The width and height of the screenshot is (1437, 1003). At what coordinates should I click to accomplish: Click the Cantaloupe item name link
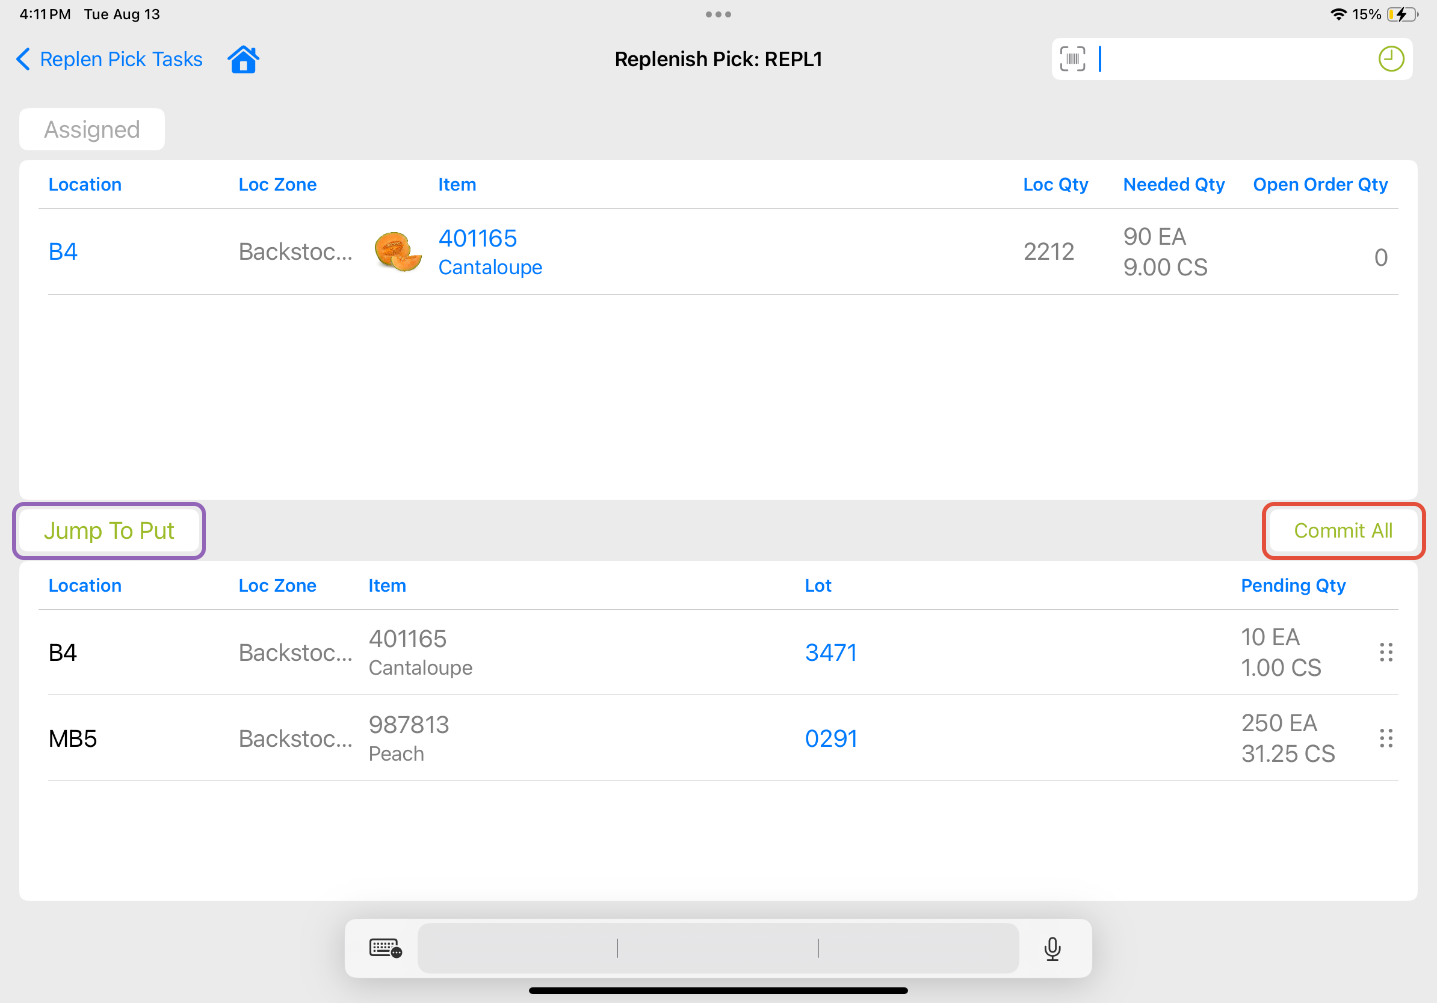[x=490, y=267]
